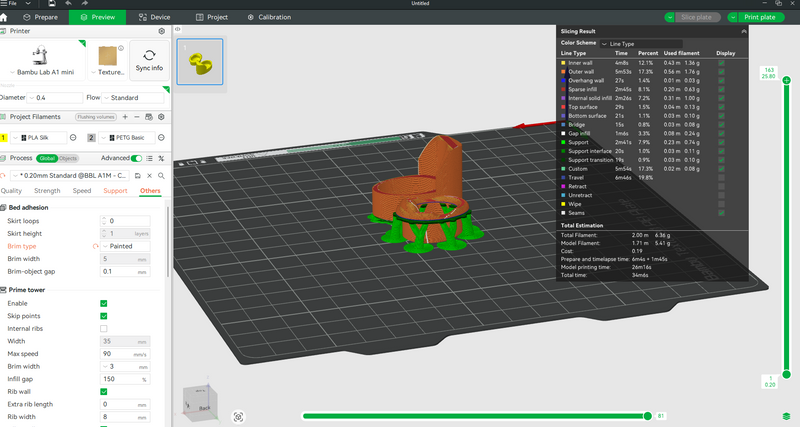Add a new filament with plus icon
800x427 pixels.
point(125,117)
